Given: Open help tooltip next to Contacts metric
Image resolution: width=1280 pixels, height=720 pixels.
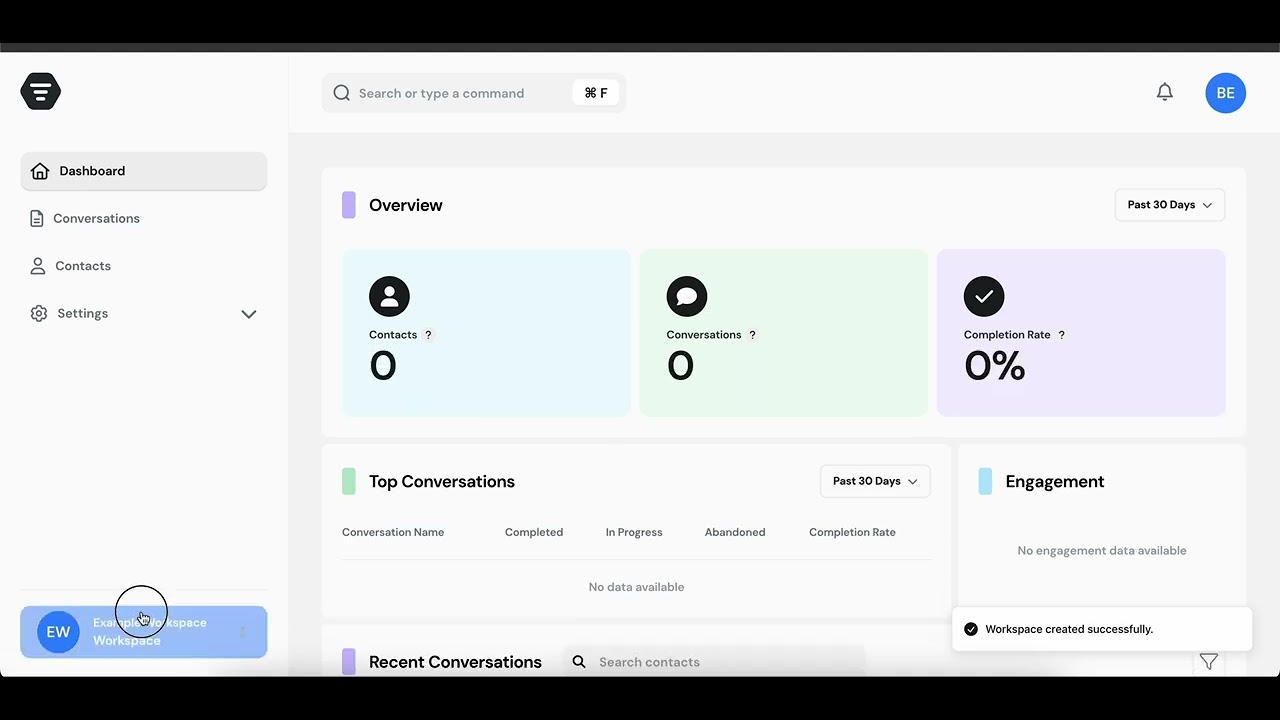Looking at the screenshot, I should pyautogui.click(x=429, y=335).
